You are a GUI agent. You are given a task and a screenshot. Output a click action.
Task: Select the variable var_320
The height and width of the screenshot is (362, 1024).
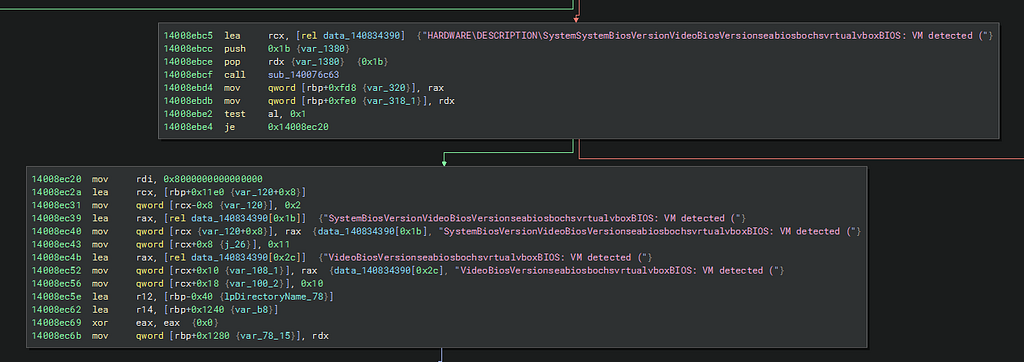coord(387,88)
